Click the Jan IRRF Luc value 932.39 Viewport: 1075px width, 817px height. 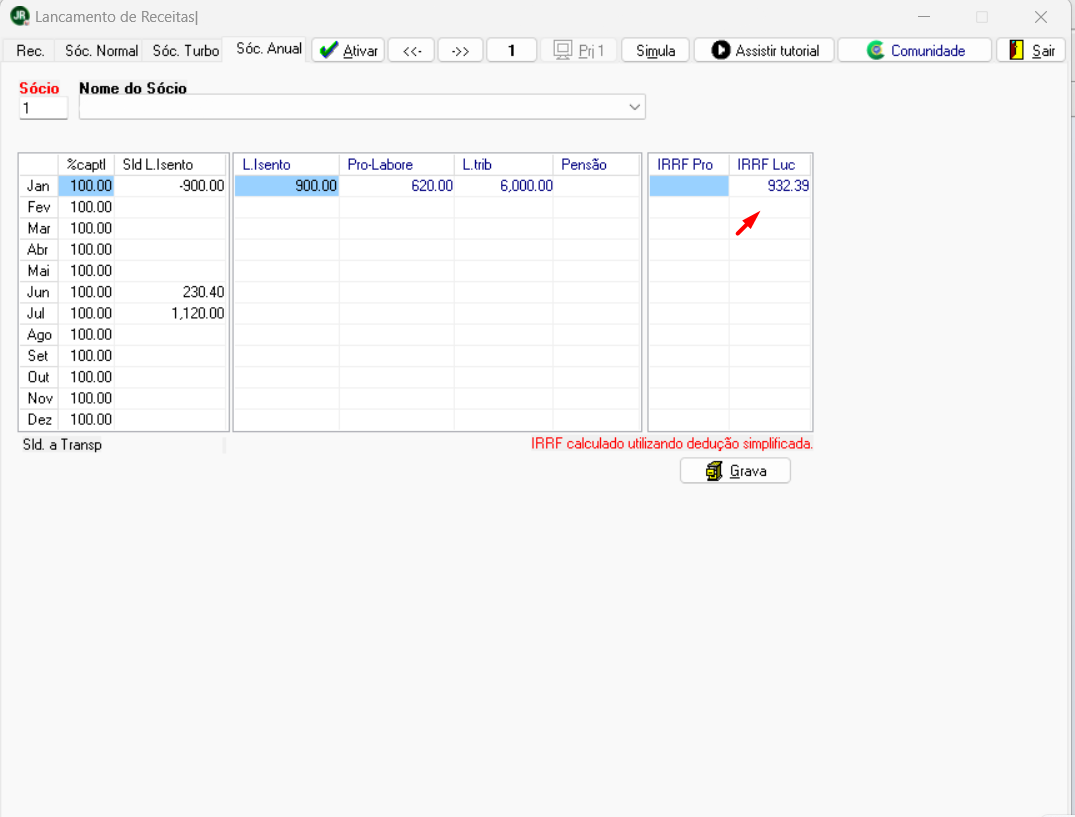coord(788,186)
